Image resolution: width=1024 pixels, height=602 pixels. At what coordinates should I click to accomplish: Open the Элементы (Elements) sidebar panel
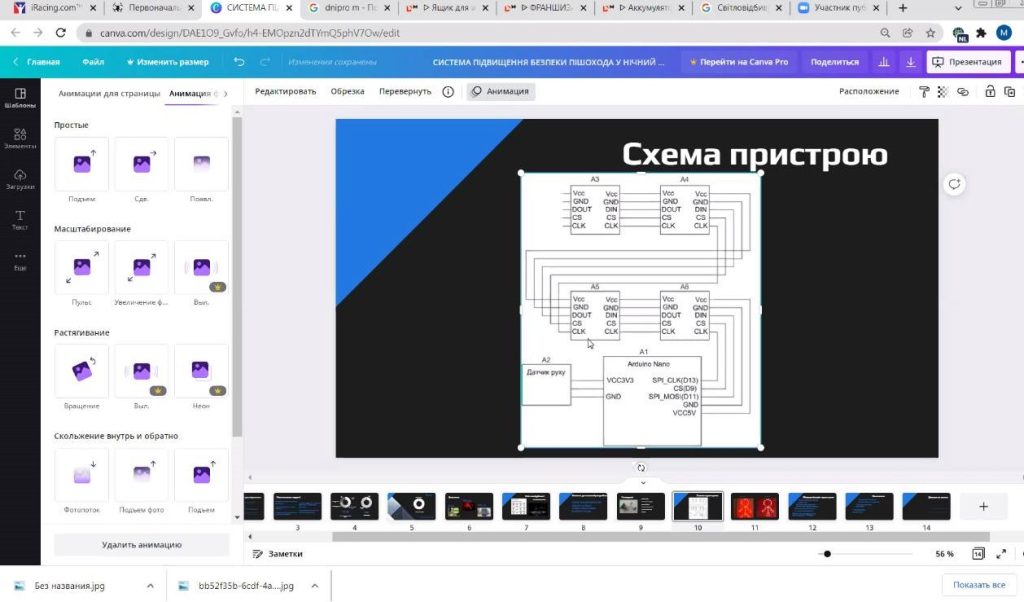[20, 138]
